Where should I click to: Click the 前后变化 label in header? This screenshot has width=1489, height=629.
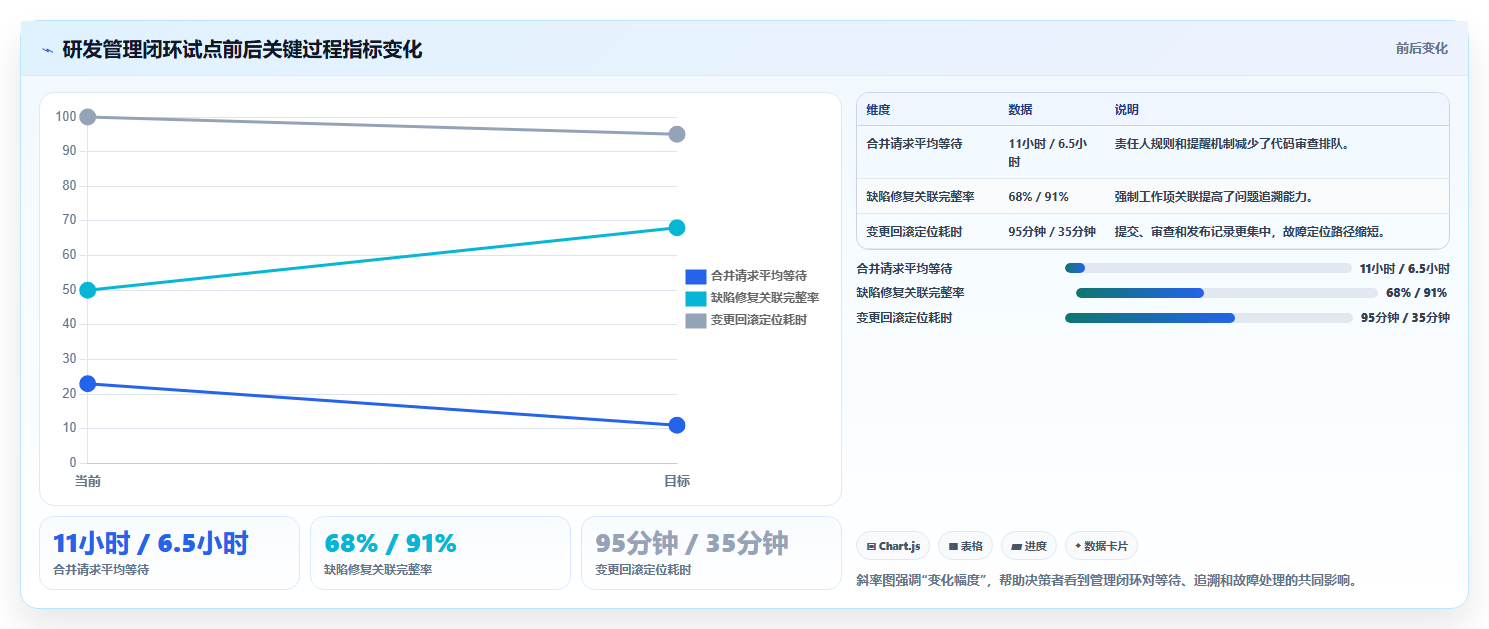1421,48
